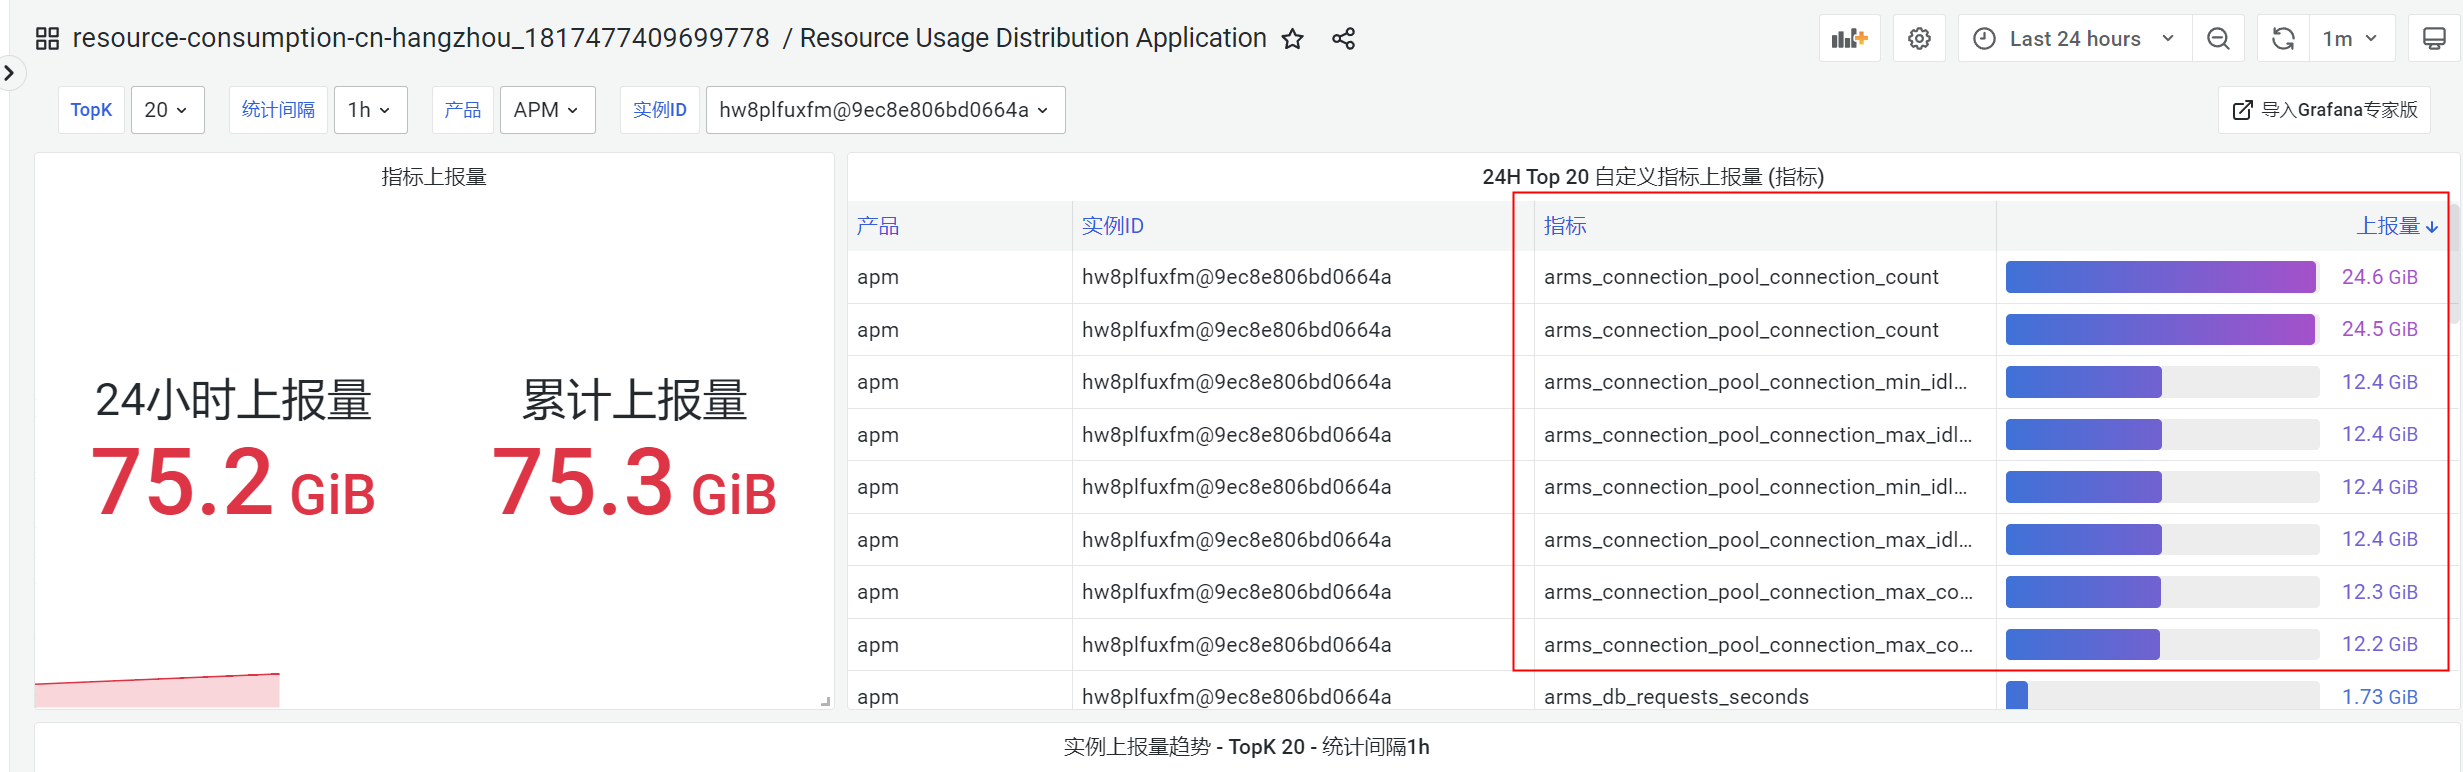
Task: Click the table's vertical scrollbar
Action: click(x=2454, y=265)
